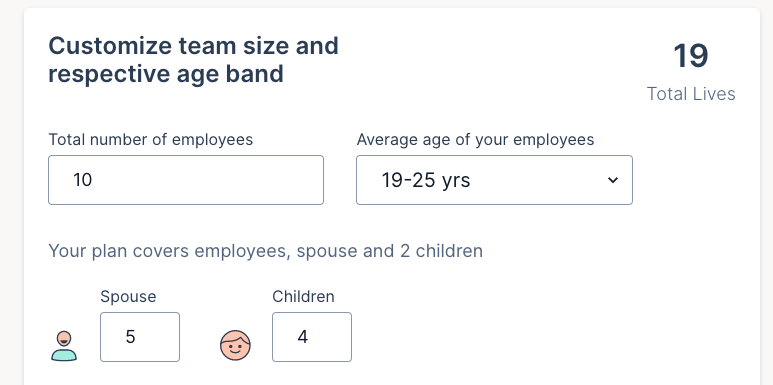The width and height of the screenshot is (773, 385).
Task: Click the value 10 in employees field
Action: coord(82,180)
